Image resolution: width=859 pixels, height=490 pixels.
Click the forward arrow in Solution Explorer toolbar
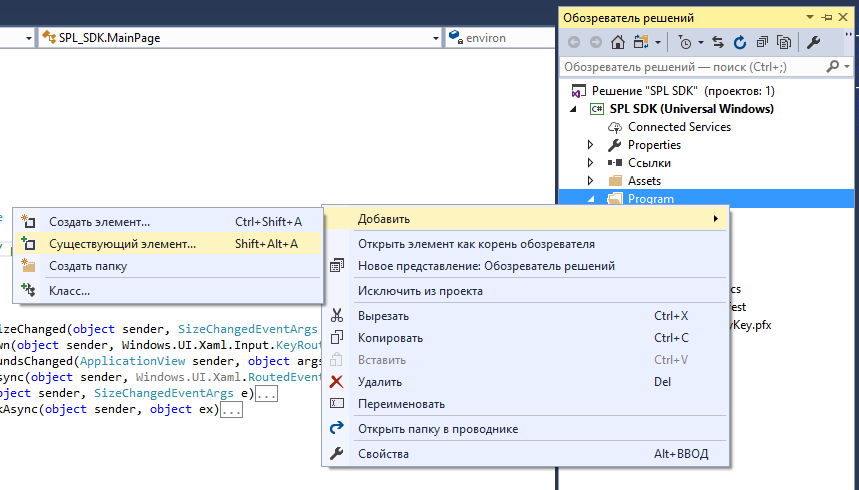coord(595,42)
